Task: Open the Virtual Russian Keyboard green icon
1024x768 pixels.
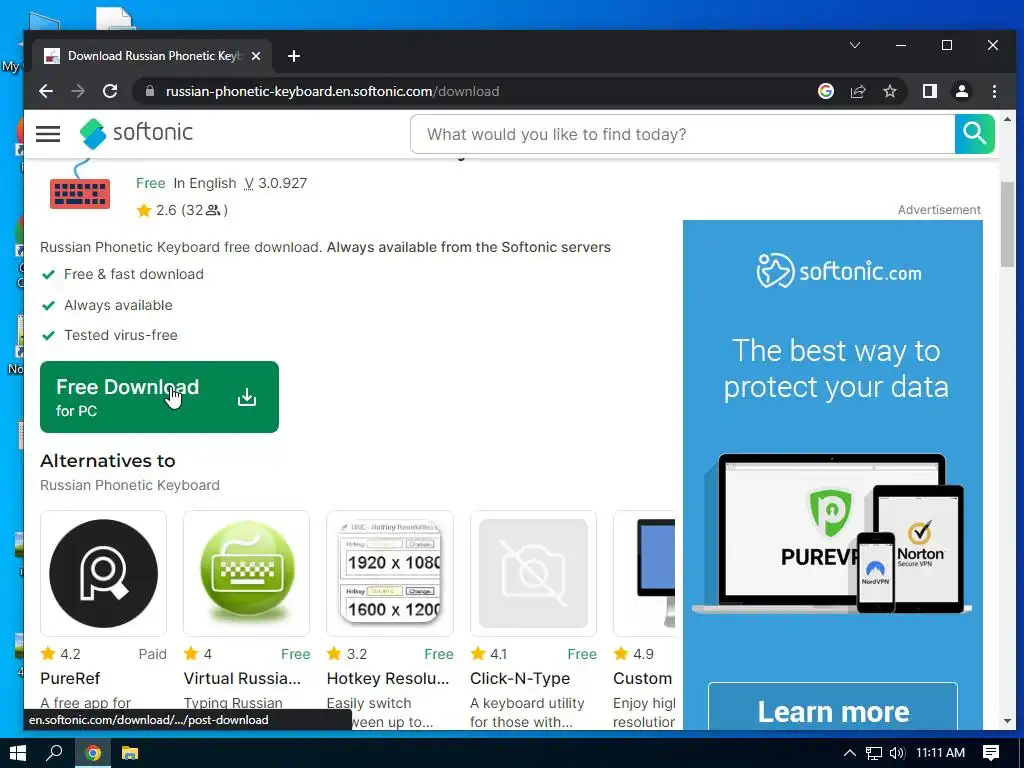Action: tap(247, 573)
